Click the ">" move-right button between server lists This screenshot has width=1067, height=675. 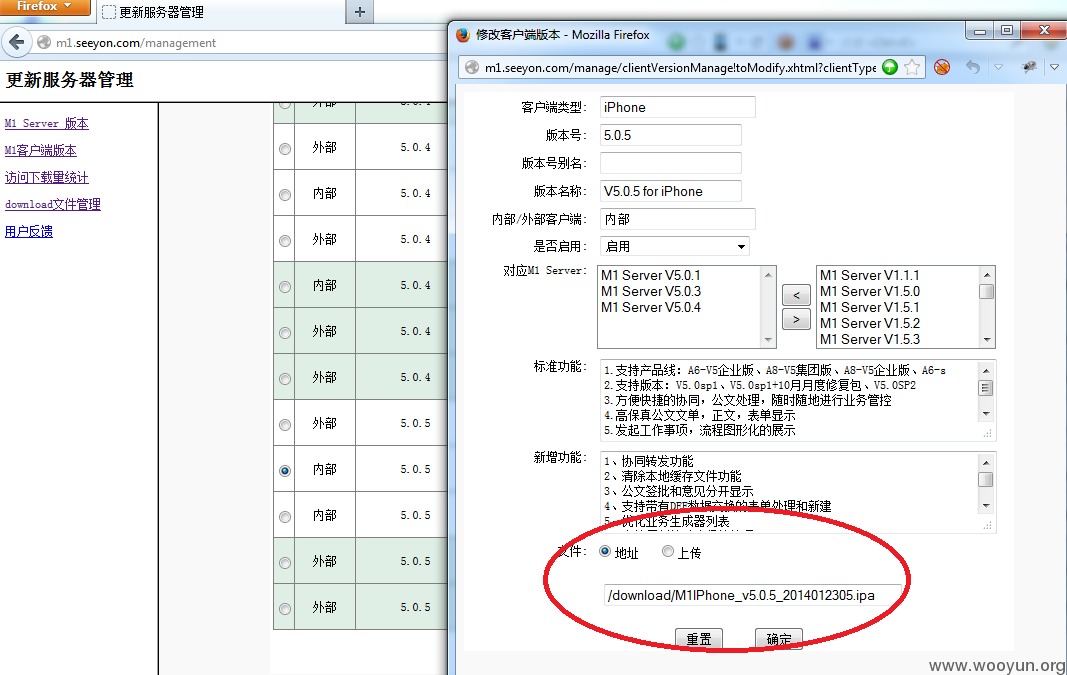pos(796,318)
